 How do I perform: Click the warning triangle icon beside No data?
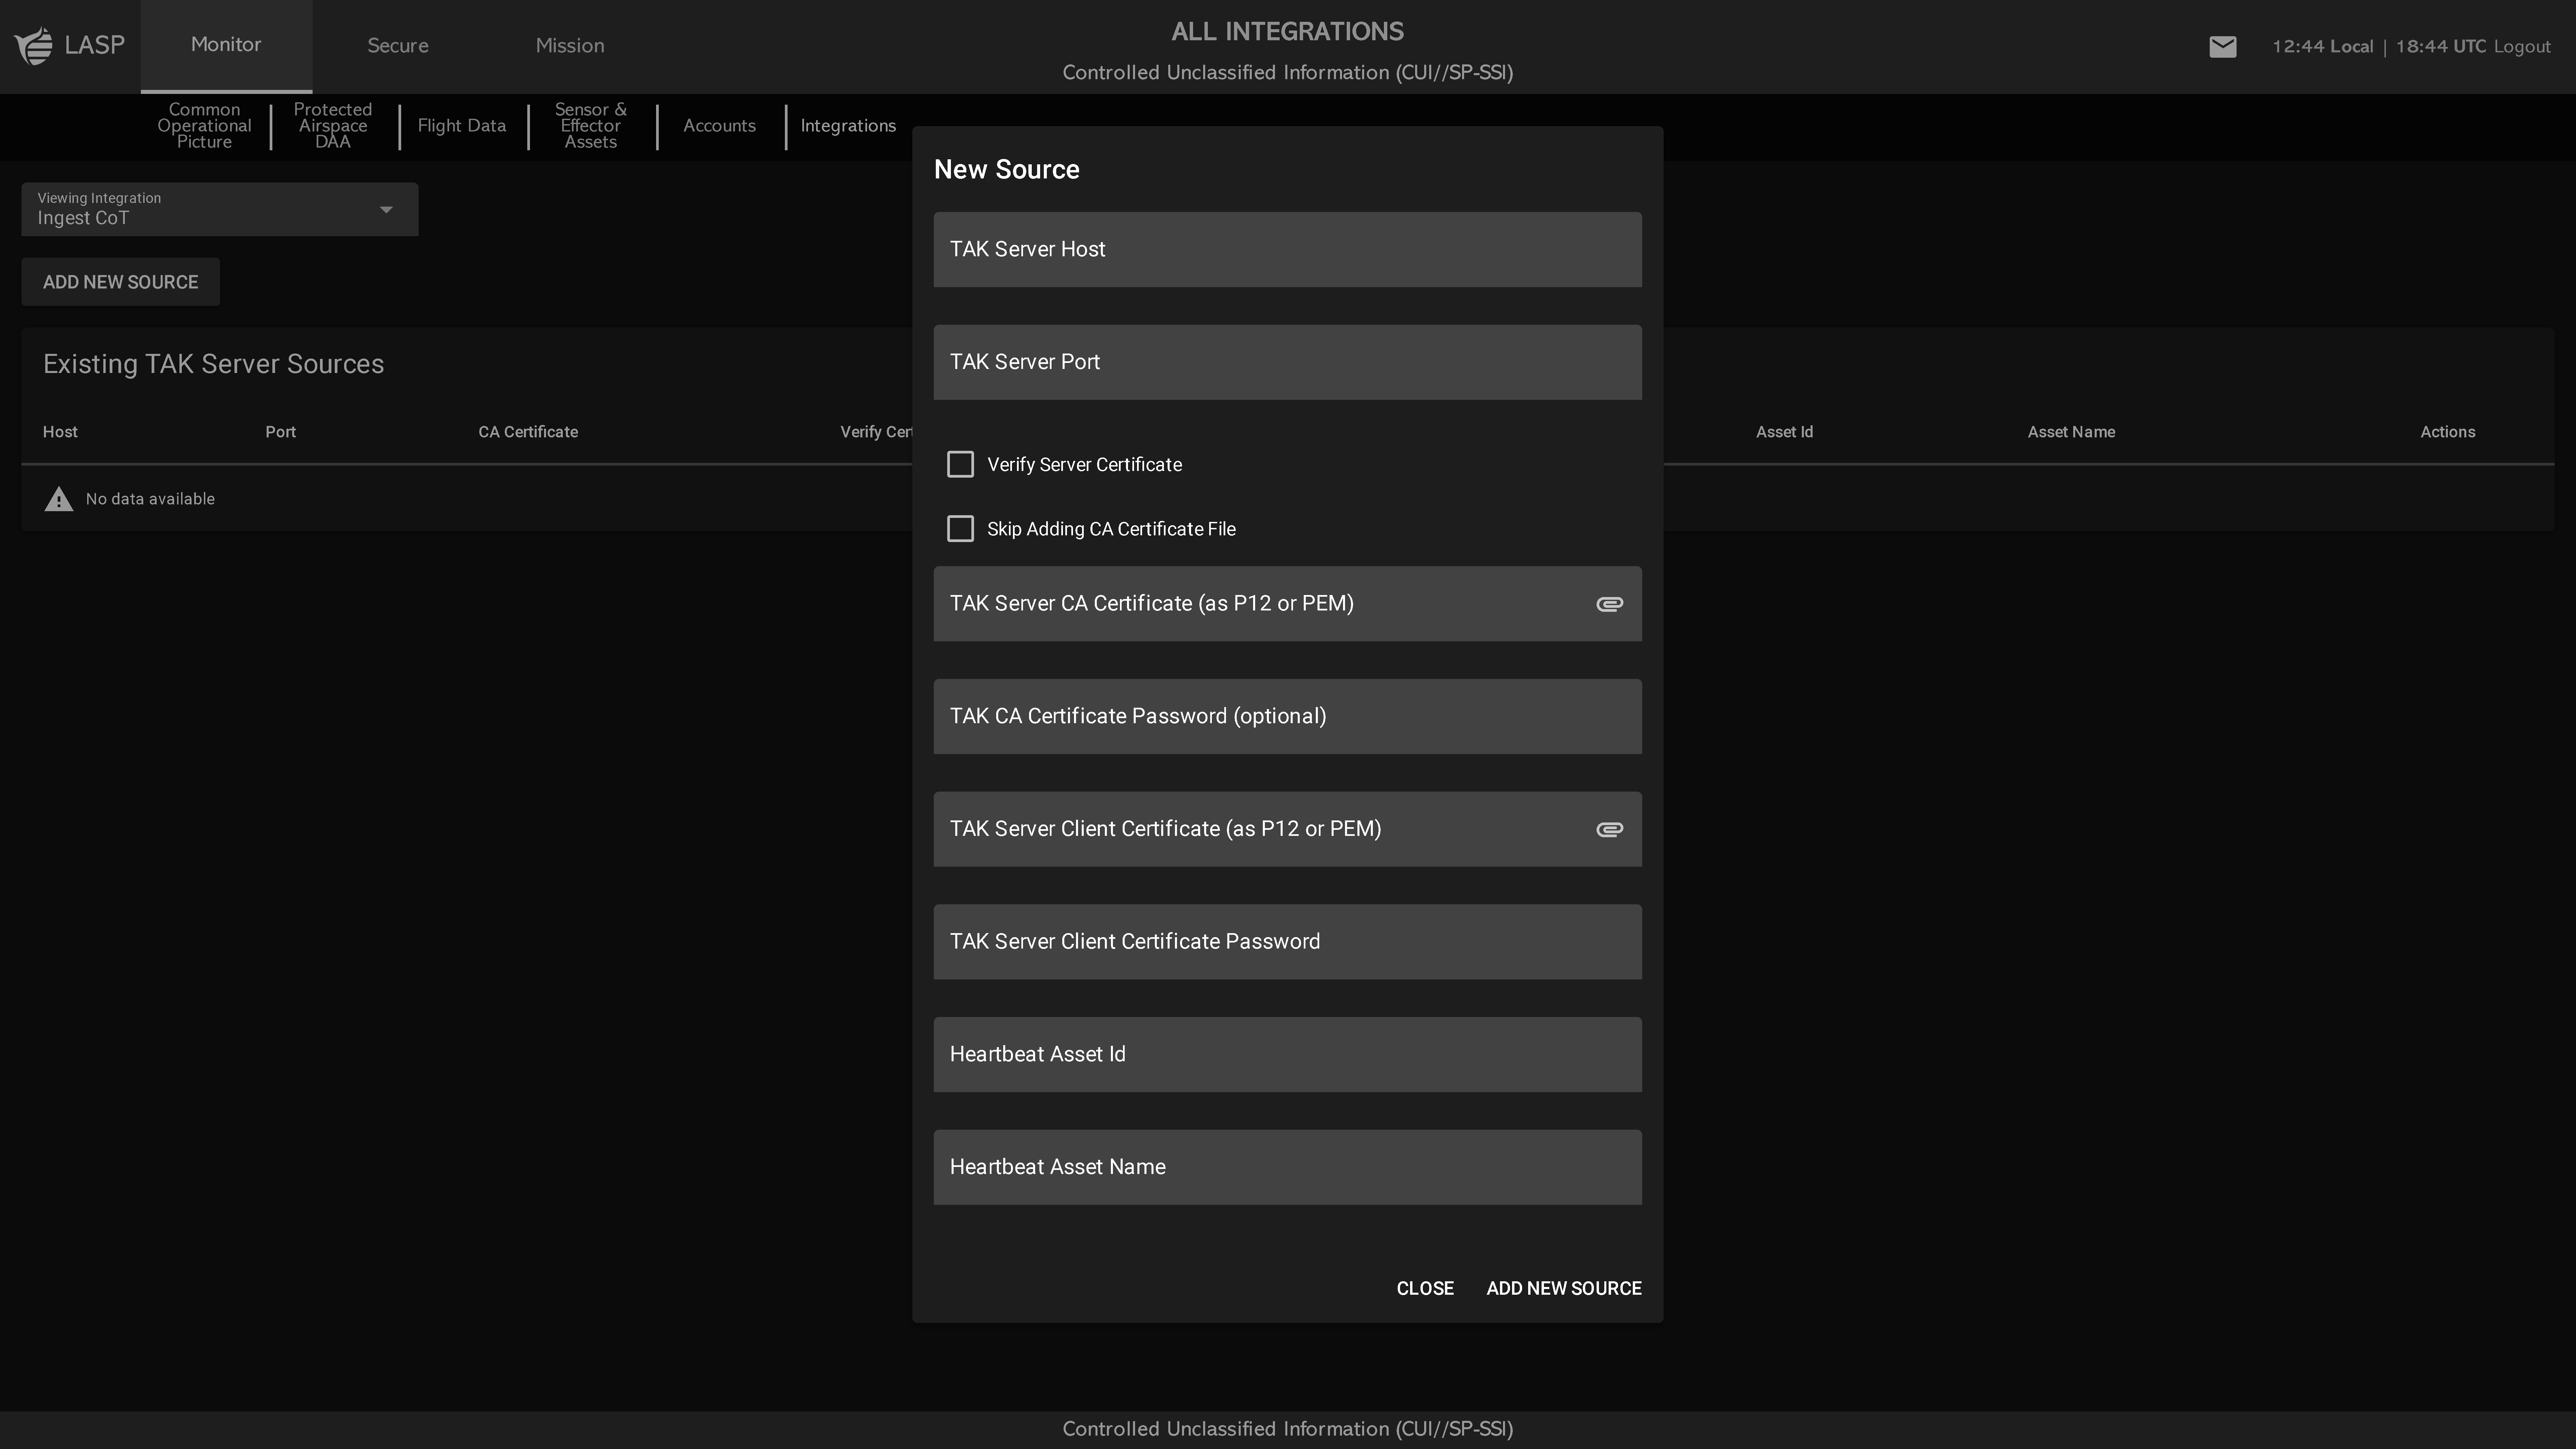pos(59,499)
